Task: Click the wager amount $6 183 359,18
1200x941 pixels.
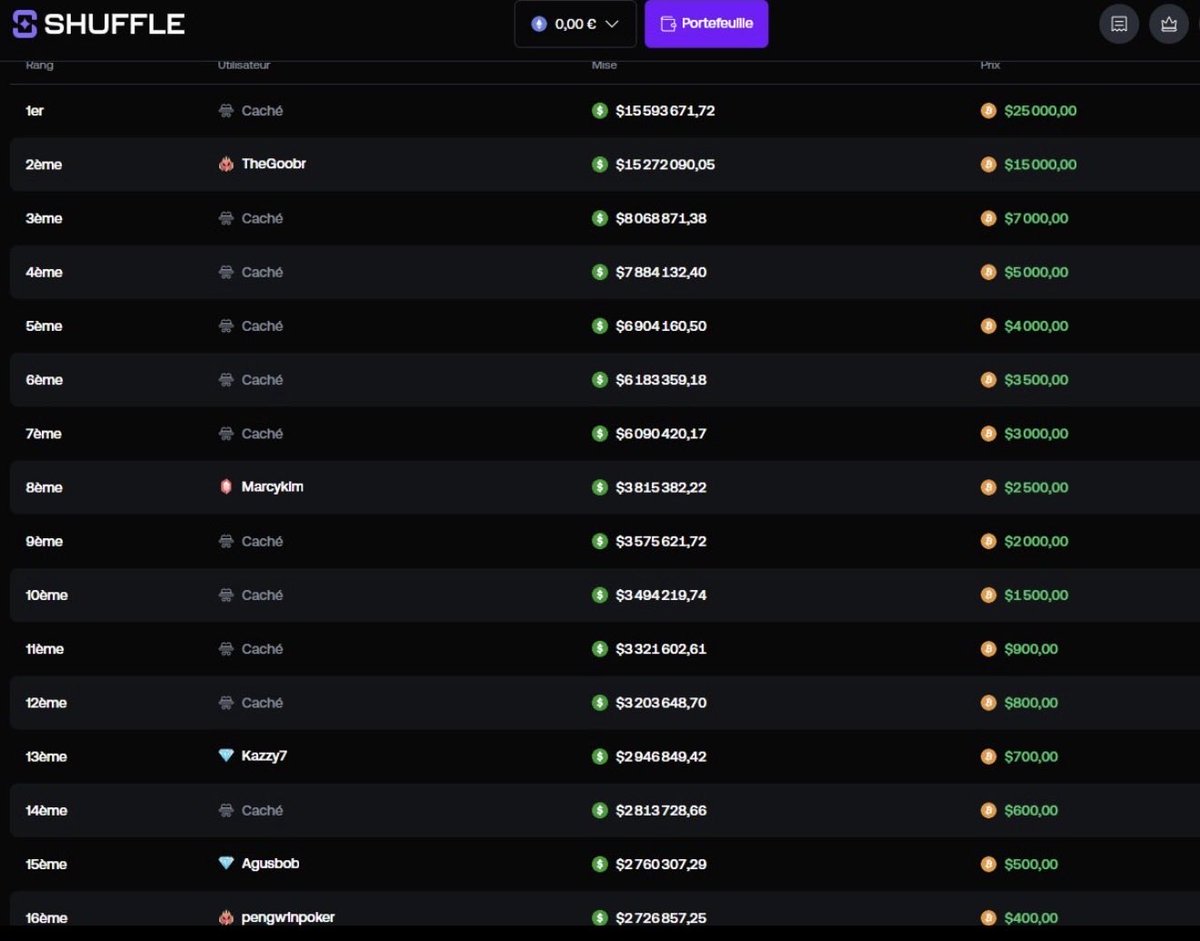Action: point(661,380)
